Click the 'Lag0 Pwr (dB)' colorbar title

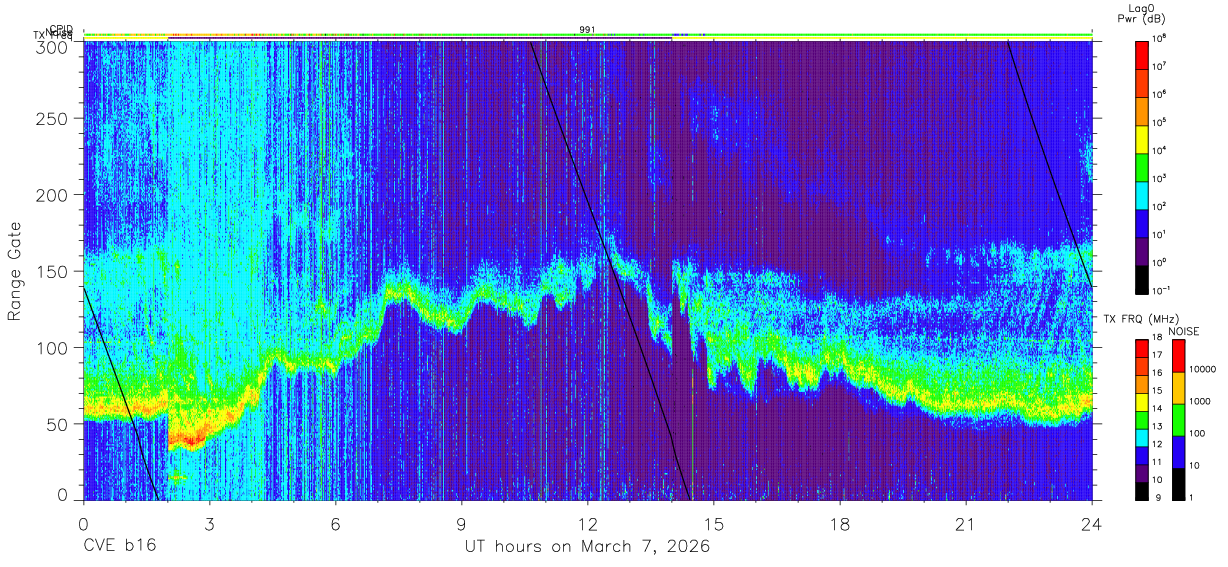(1142, 12)
